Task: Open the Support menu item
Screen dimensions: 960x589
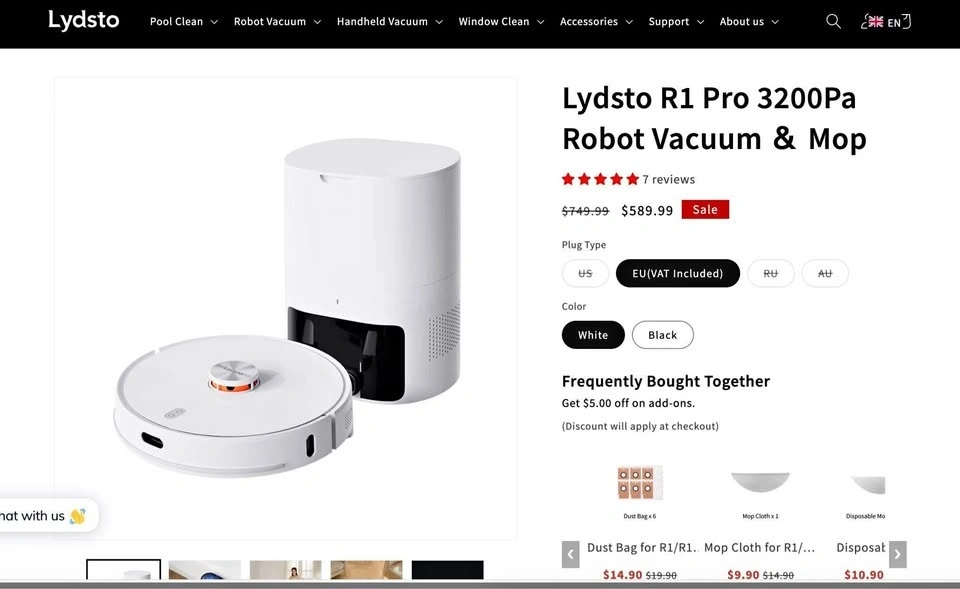Action: (676, 21)
